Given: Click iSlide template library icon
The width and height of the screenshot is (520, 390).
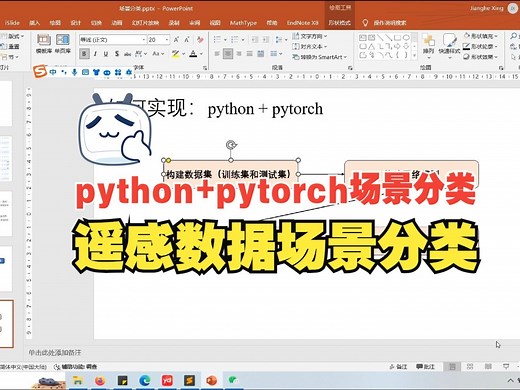Looking at the screenshot, I should point(44,44).
